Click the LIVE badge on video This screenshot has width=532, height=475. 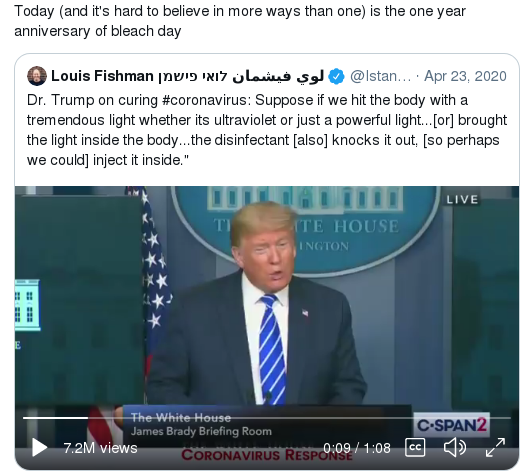(462, 200)
